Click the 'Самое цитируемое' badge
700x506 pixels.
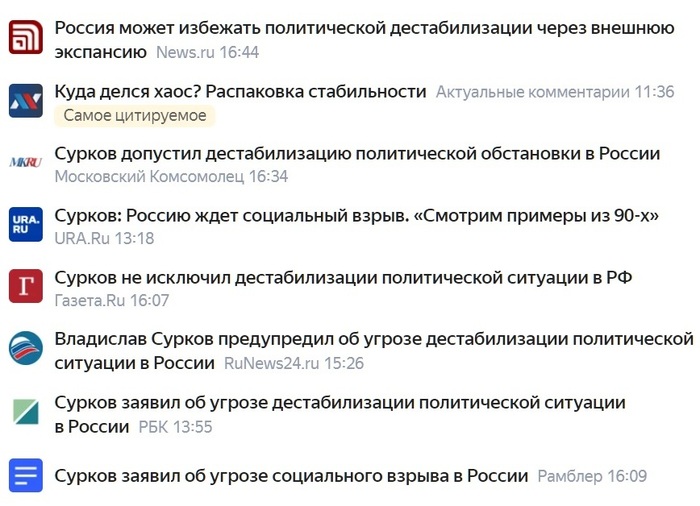(x=135, y=116)
